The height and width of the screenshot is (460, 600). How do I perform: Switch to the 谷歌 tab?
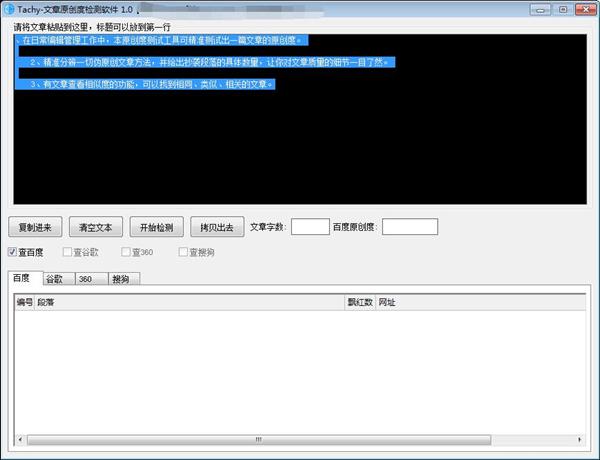[59, 279]
